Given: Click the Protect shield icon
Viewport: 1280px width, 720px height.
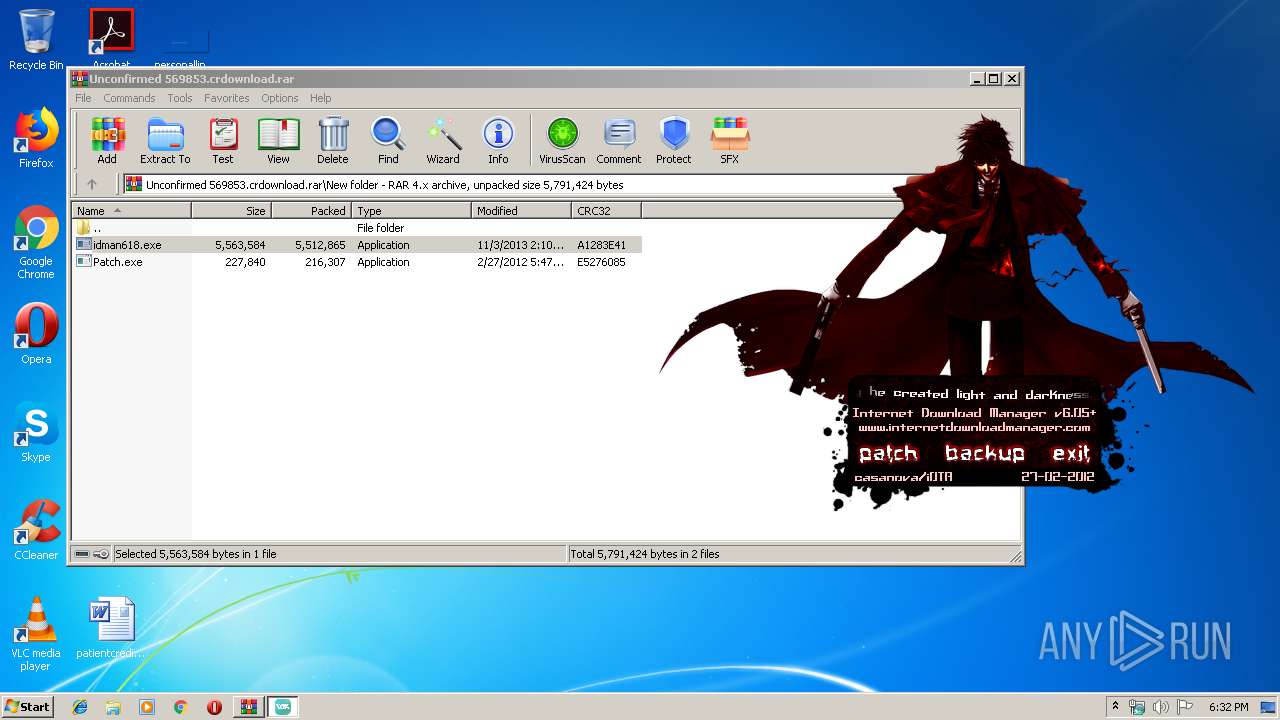Looking at the screenshot, I should 674,140.
